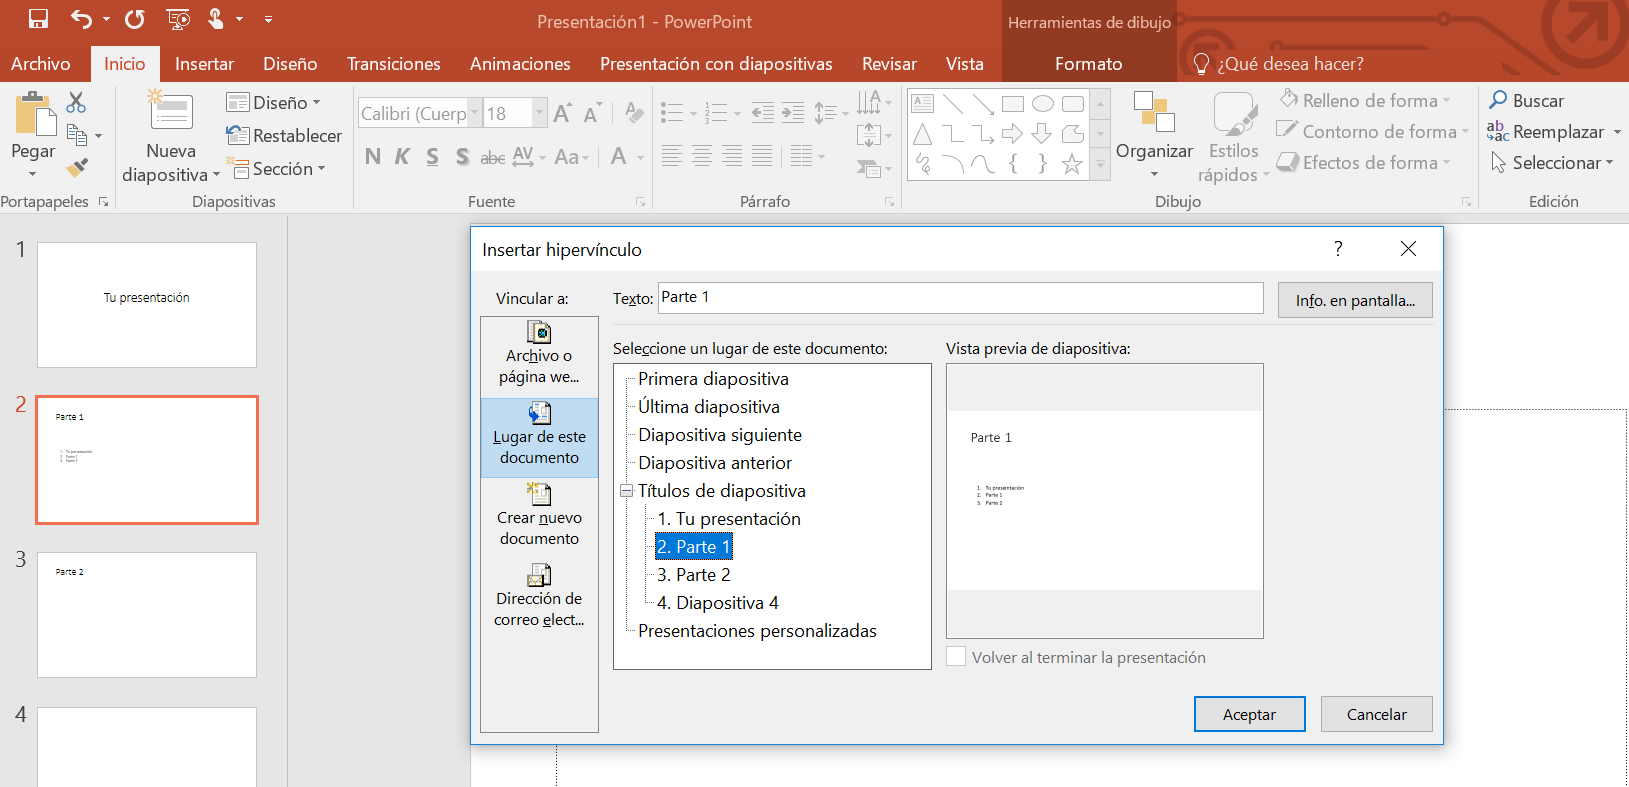1629x787 pixels.
Task: Select slide 1 thumbnail Tu presentación
Action: 147,305
